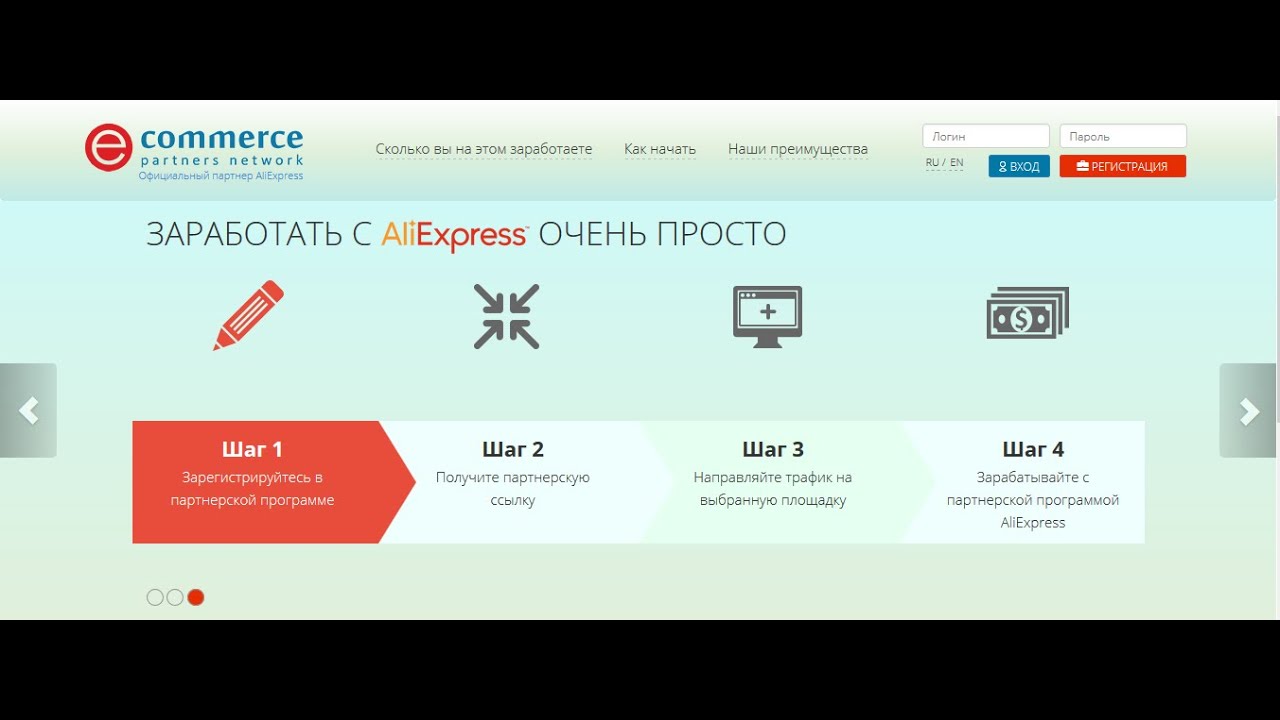1280x720 pixels.
Task: Click the blue ВХОД button
Action: tap(1019, 166)
